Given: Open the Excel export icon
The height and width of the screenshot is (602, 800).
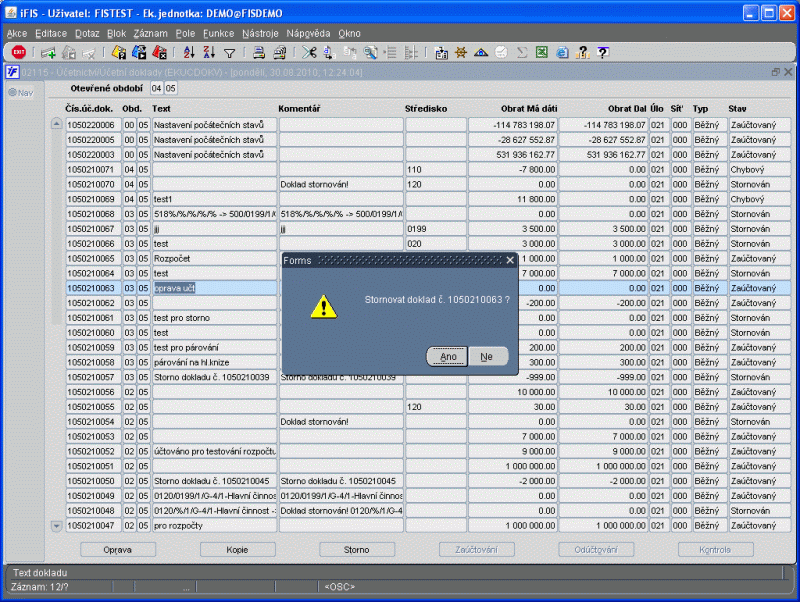Looking at the screenshot, I should pos(541,52).
